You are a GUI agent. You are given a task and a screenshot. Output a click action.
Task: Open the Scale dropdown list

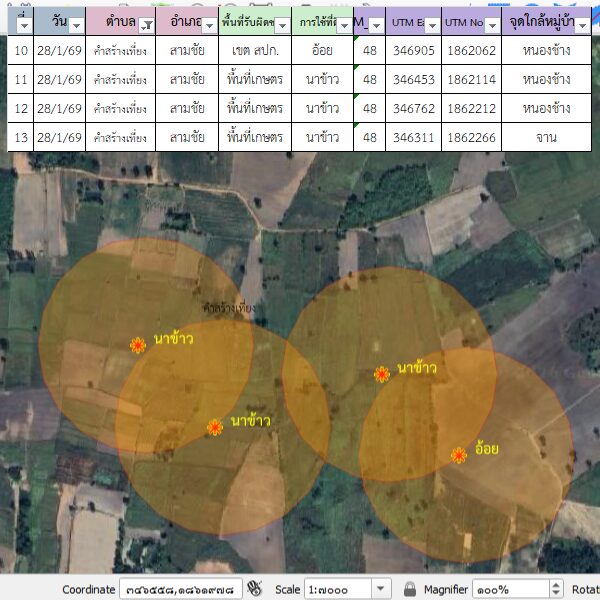pyautogui.click(x=380, y=589)
